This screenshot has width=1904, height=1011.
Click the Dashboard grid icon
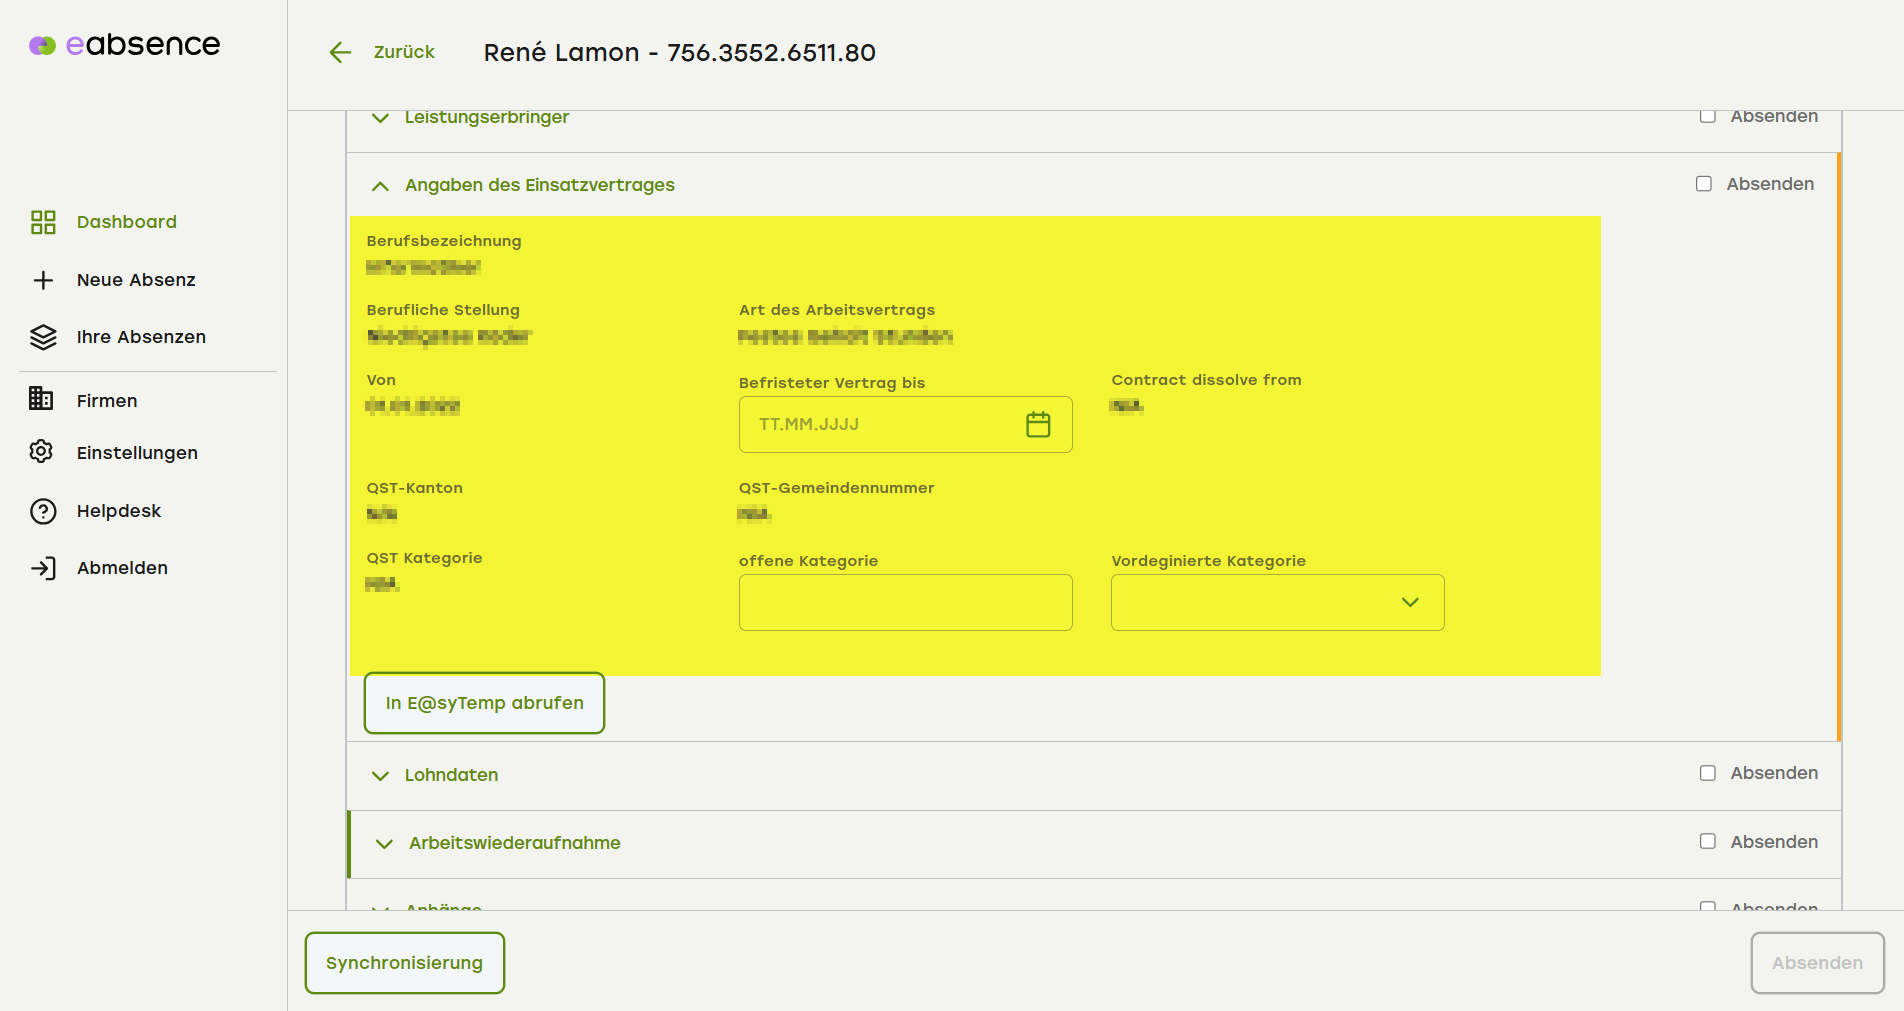[43, 222]
